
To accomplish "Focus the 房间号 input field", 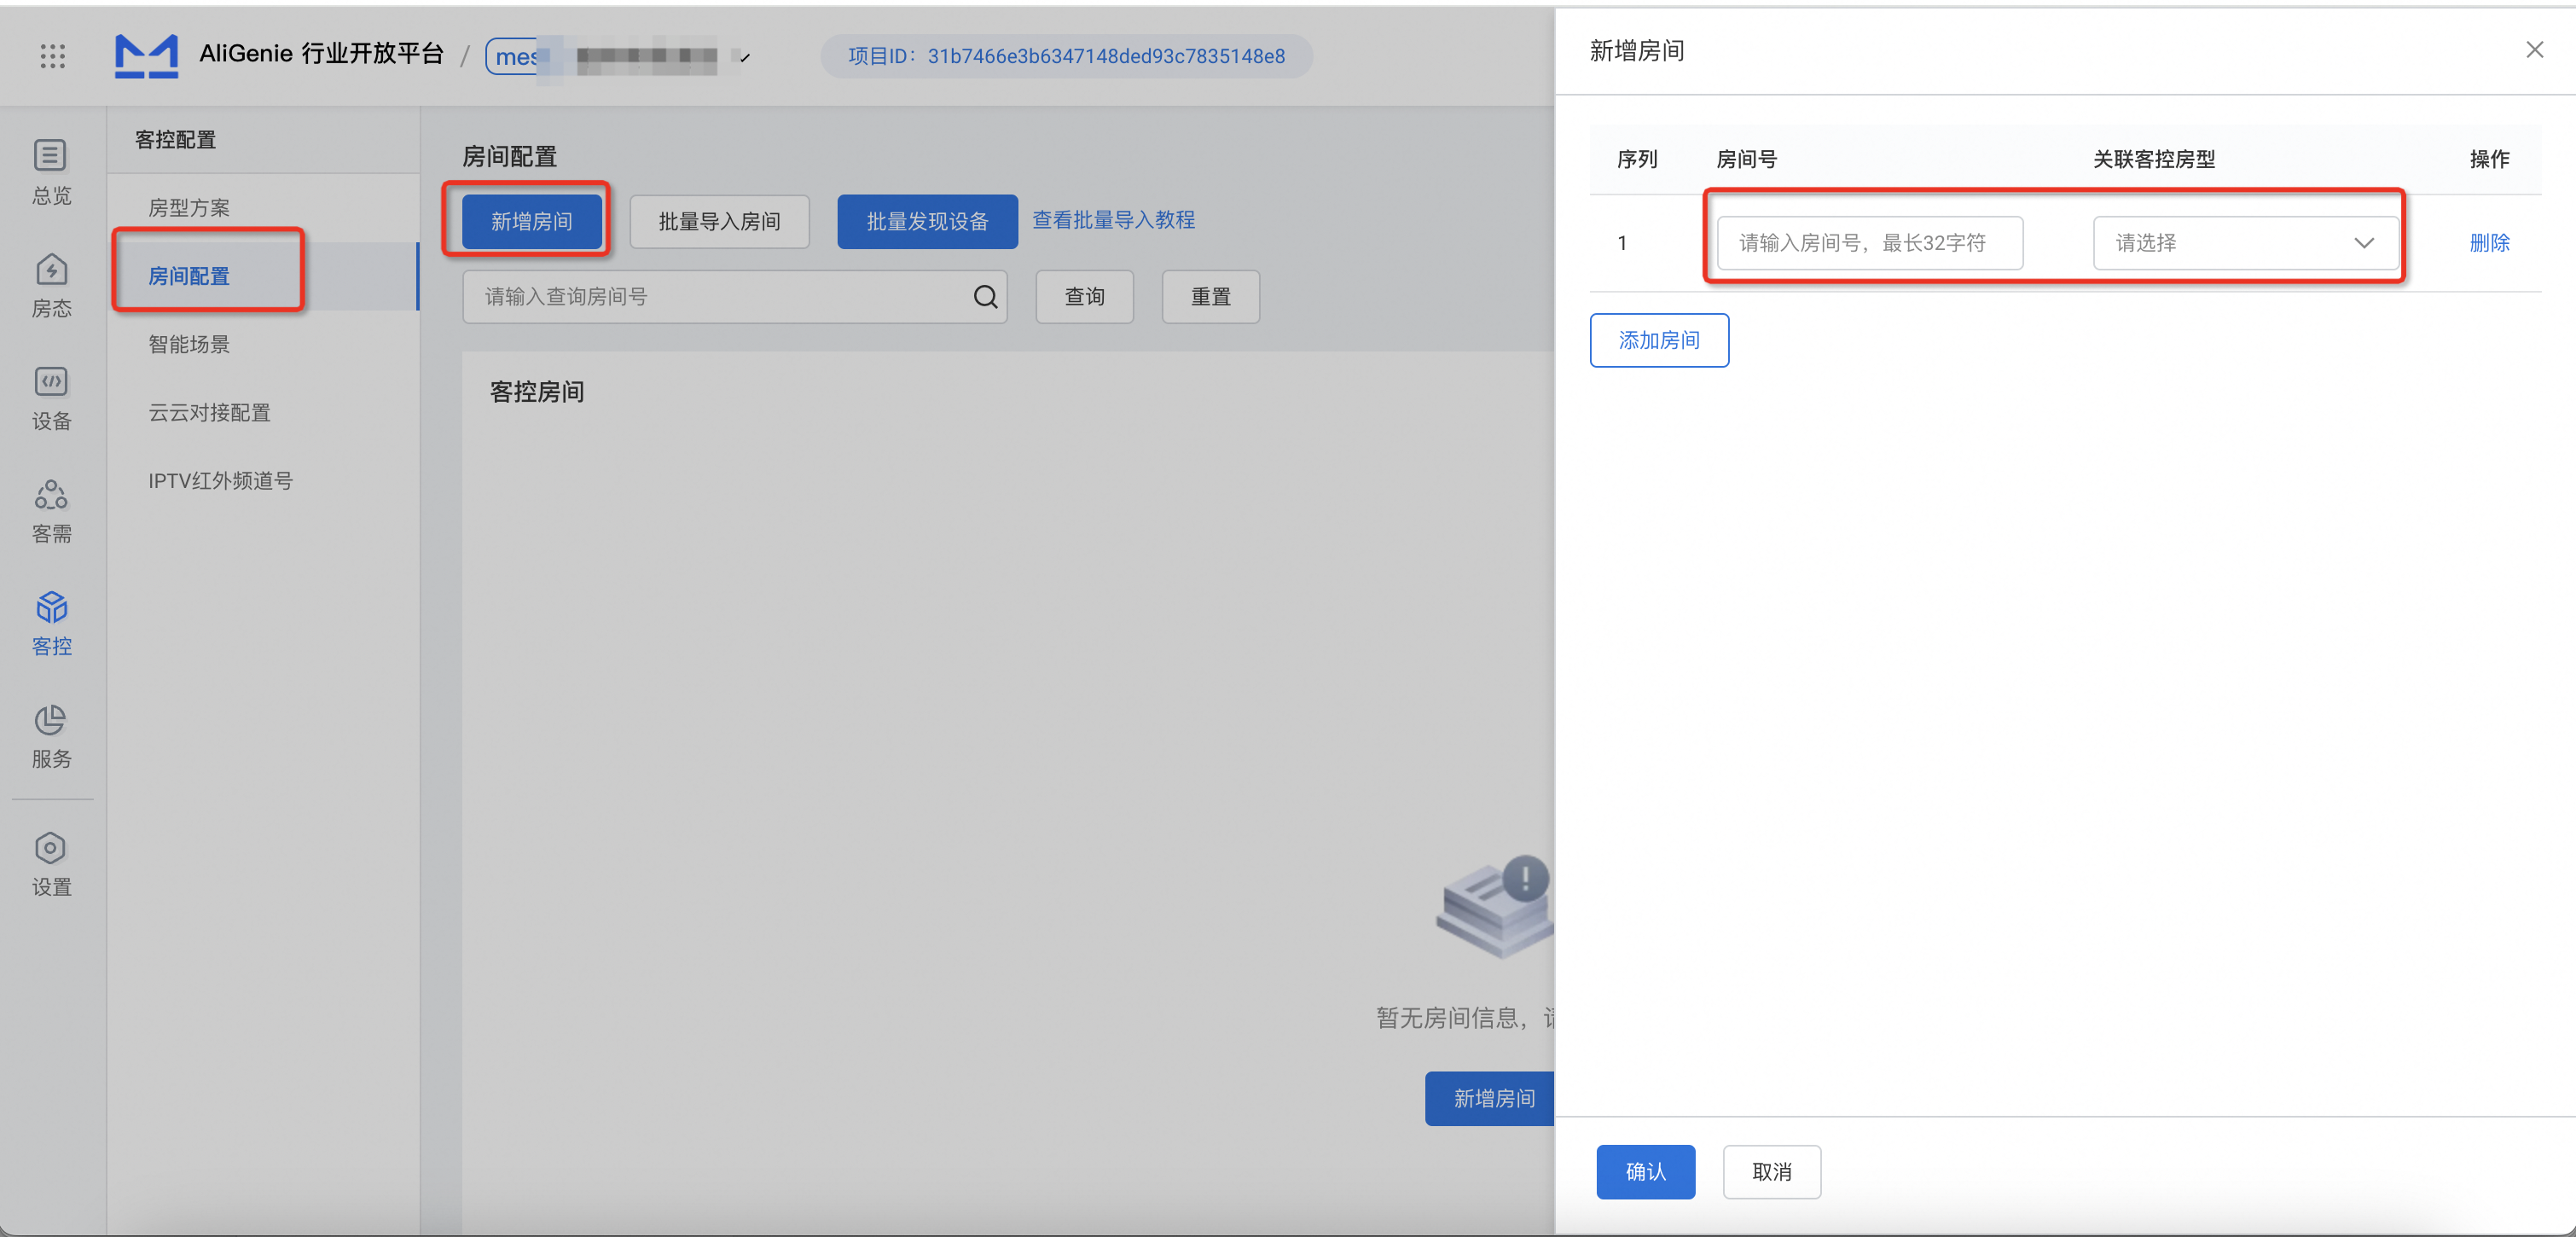I will (x=1868, y=243).
